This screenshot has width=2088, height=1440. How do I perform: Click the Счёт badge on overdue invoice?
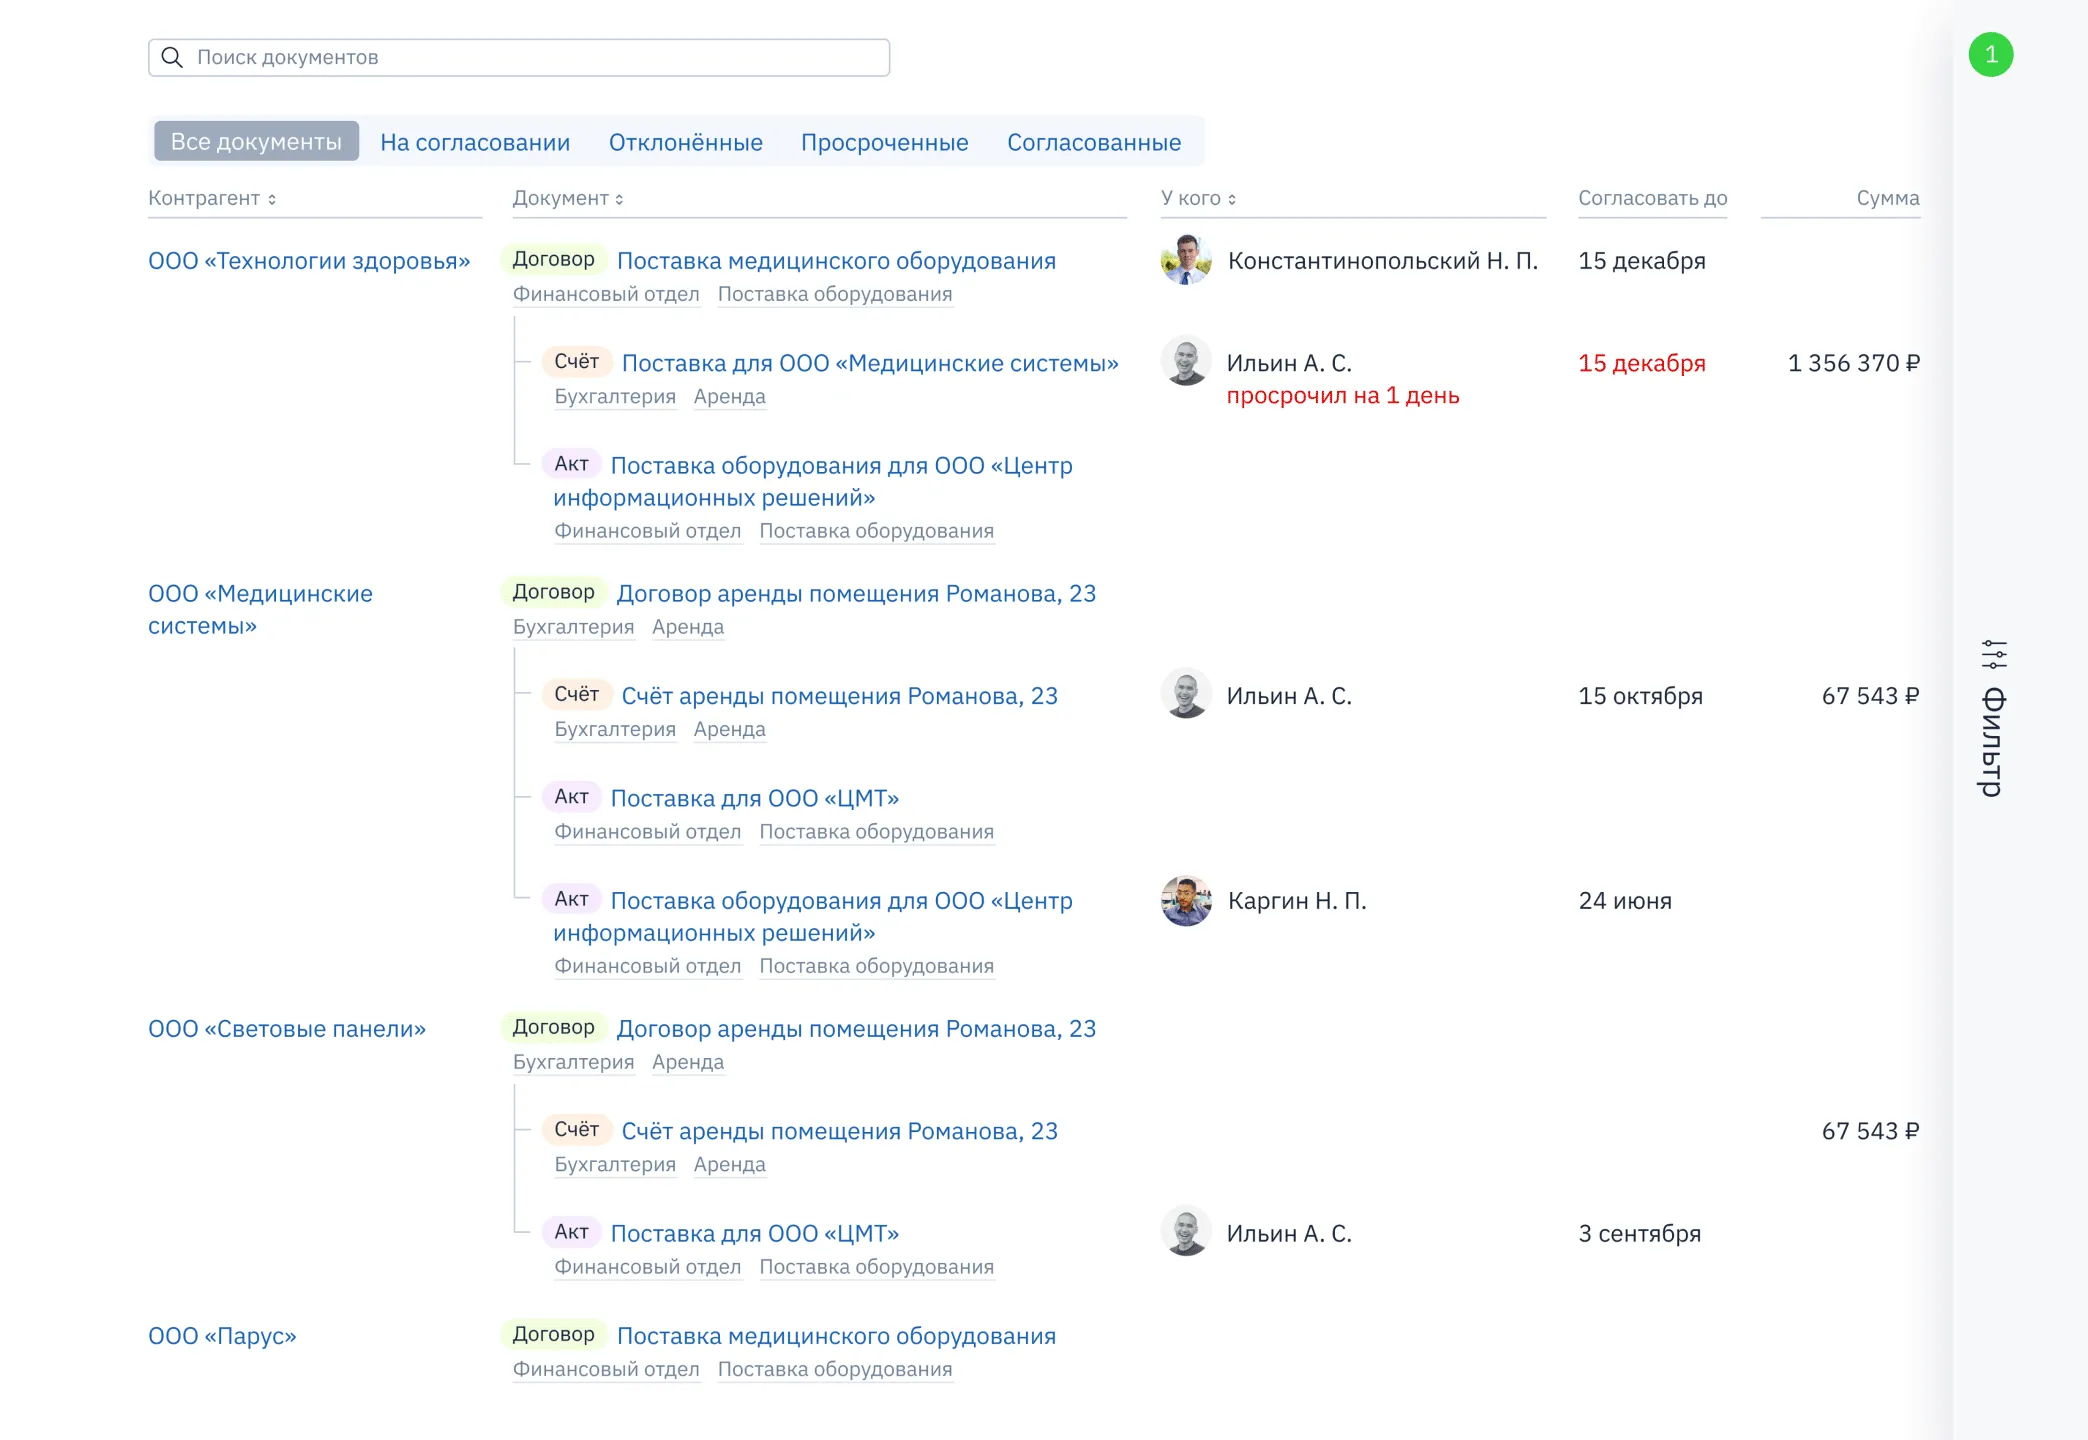(577, 362)
